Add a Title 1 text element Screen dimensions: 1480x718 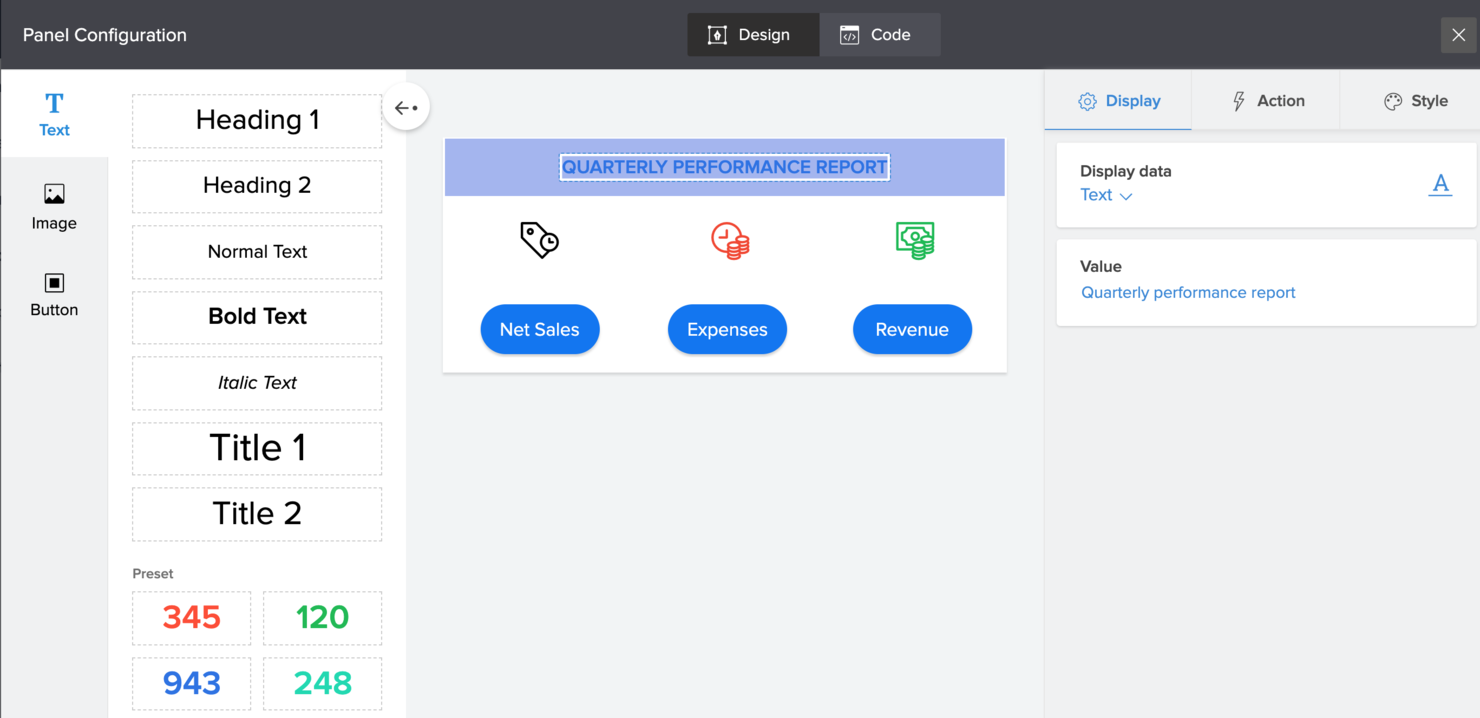click(x=256, y=448)
